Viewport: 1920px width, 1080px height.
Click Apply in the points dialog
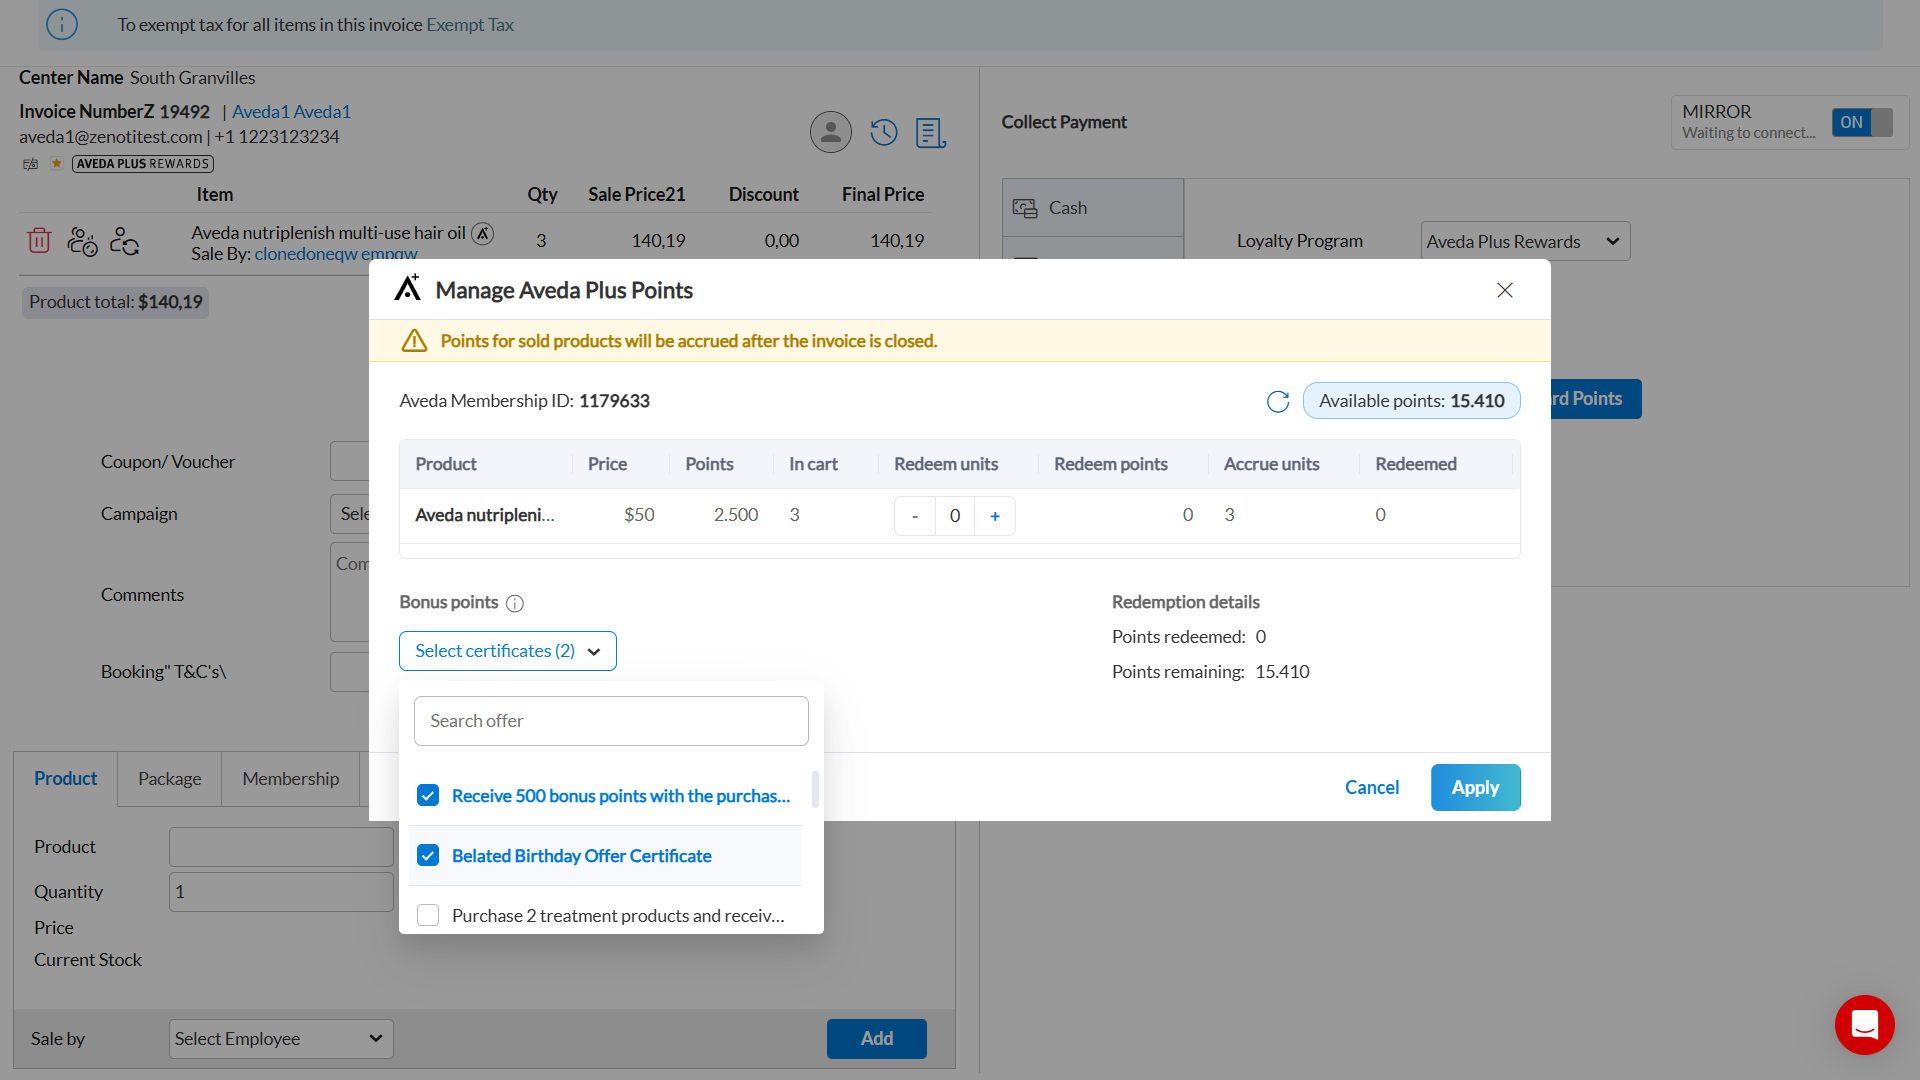point(1475,787)
